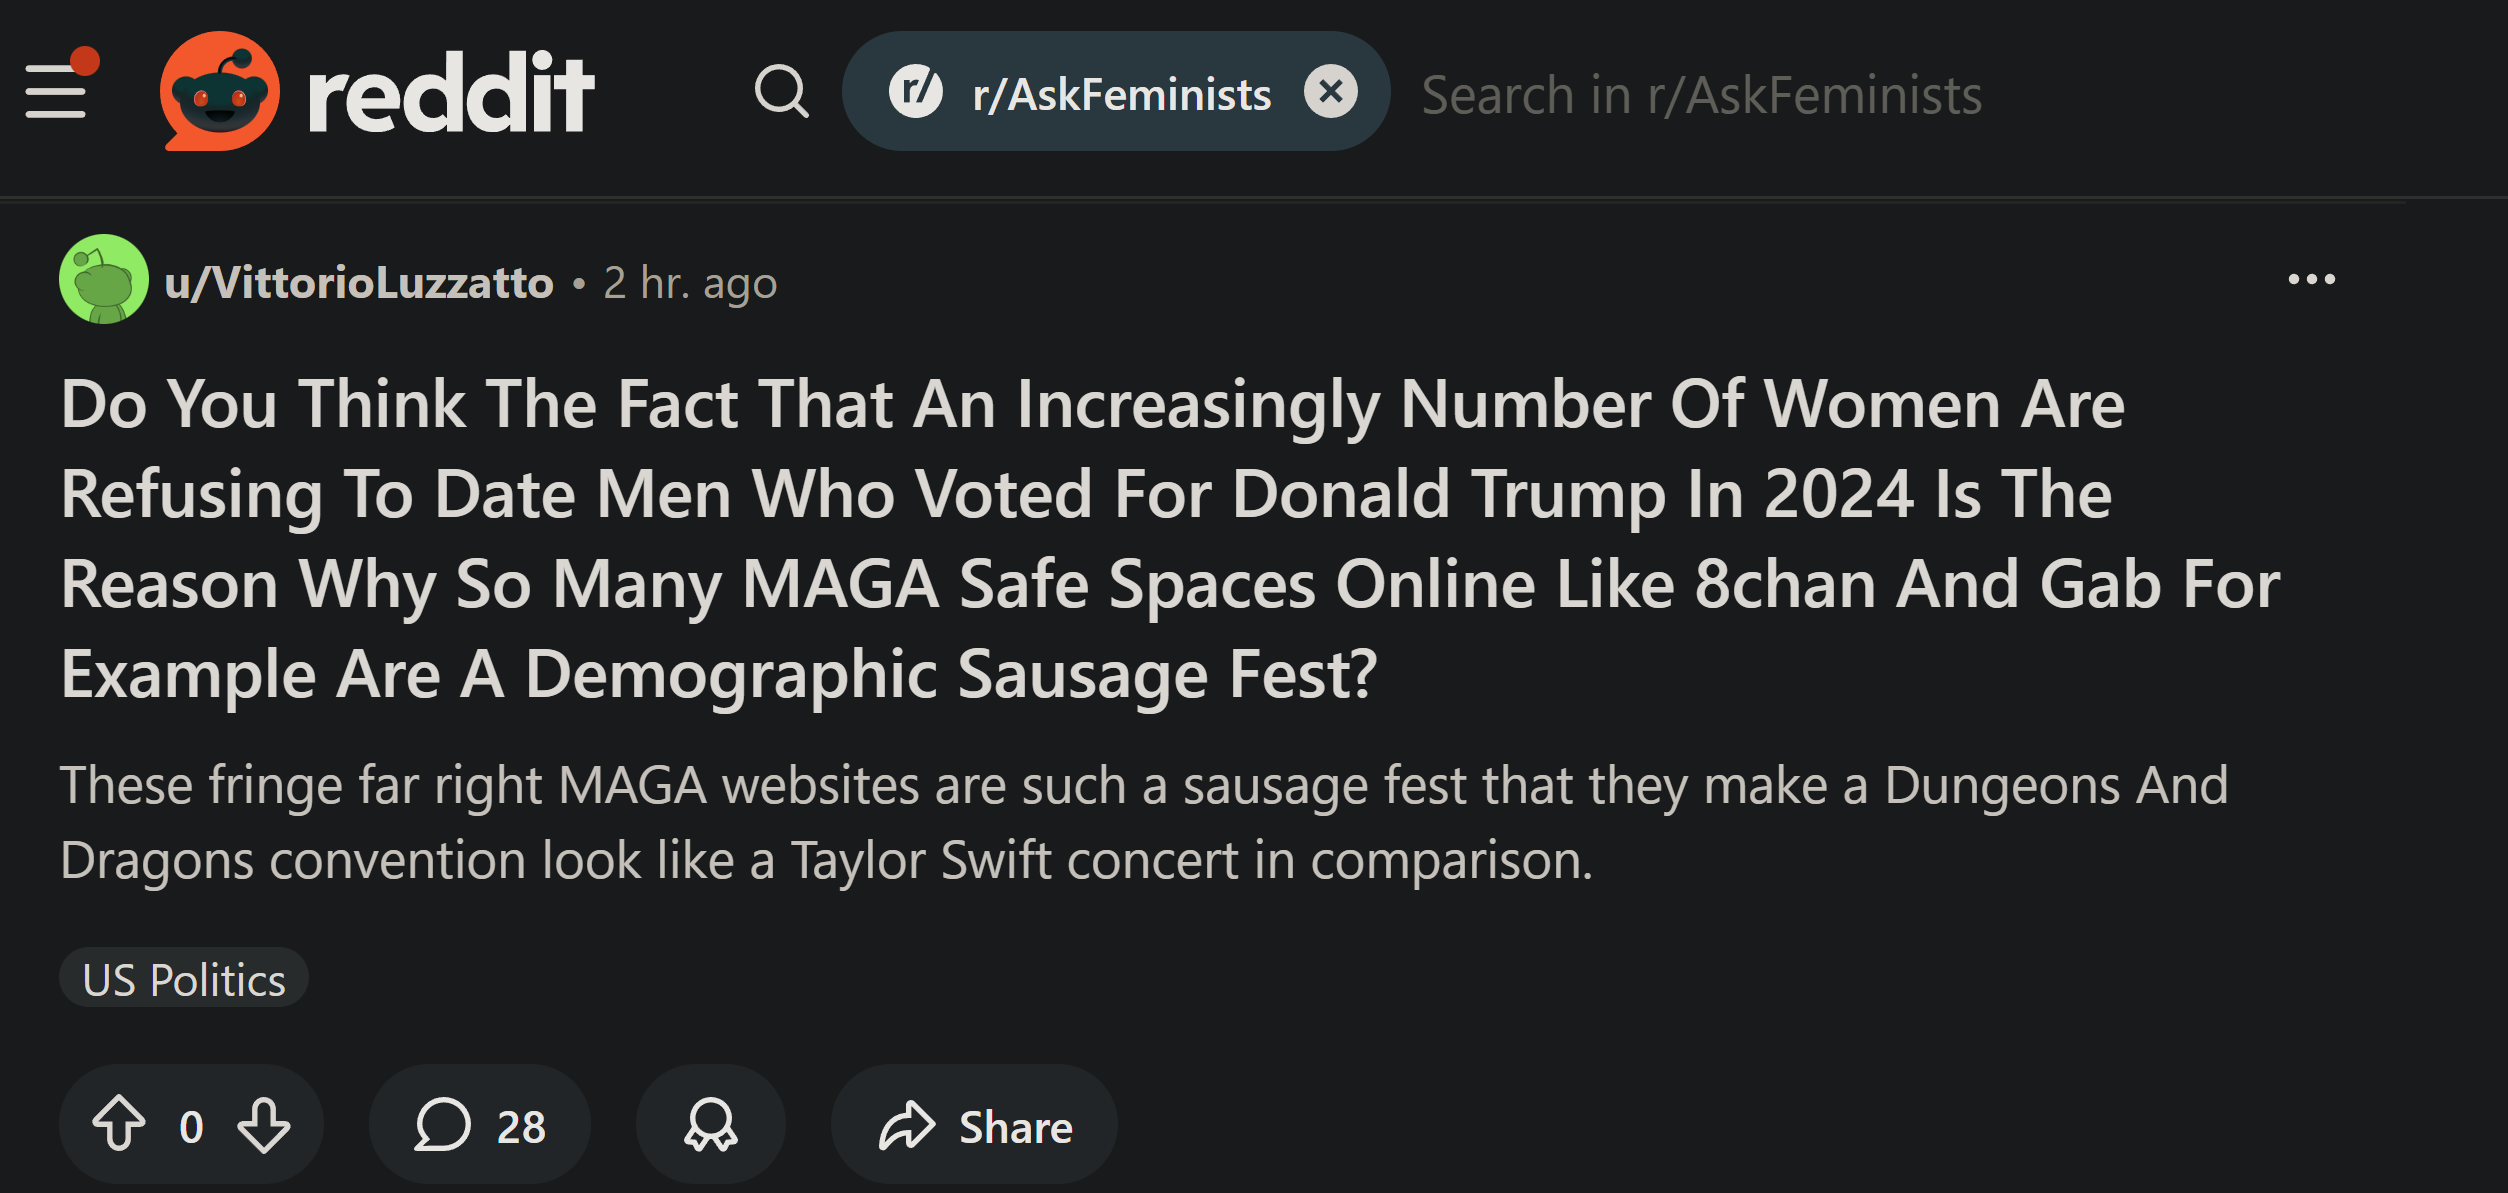Downvote the post
2508x1193 pixels.
264,1125
